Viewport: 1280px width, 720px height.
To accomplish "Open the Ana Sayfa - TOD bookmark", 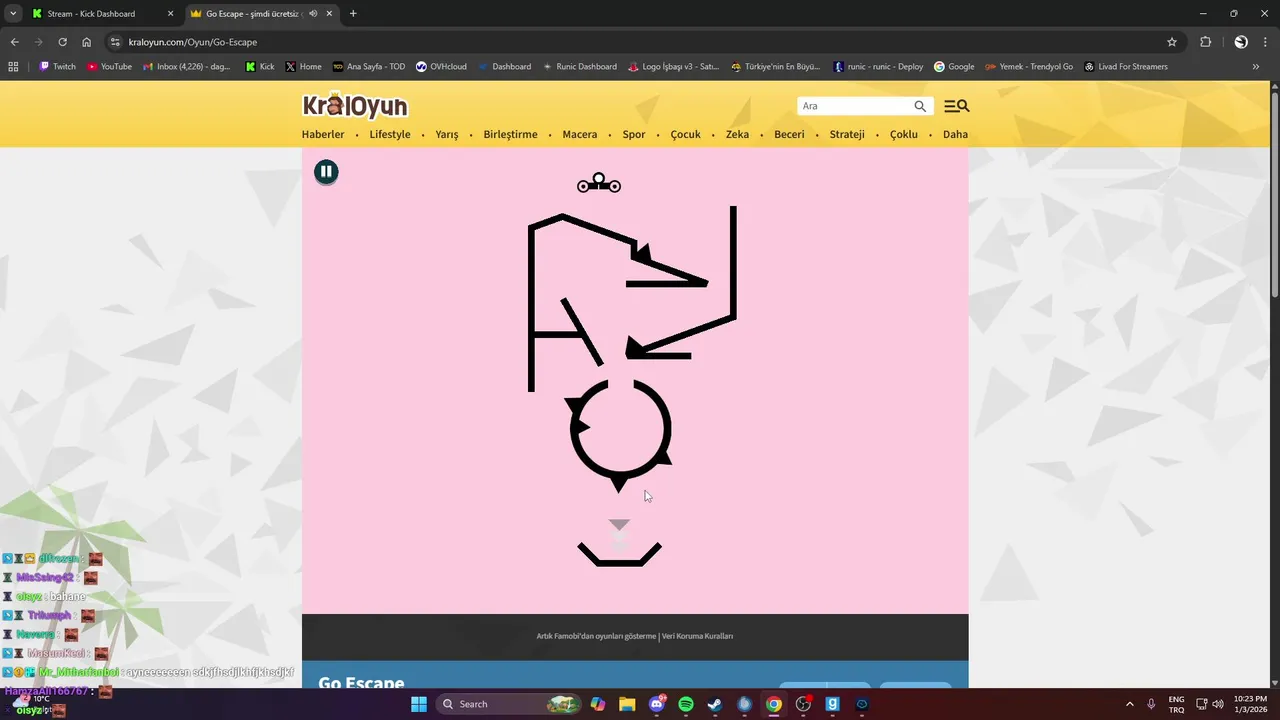I will tap(369, 66).
